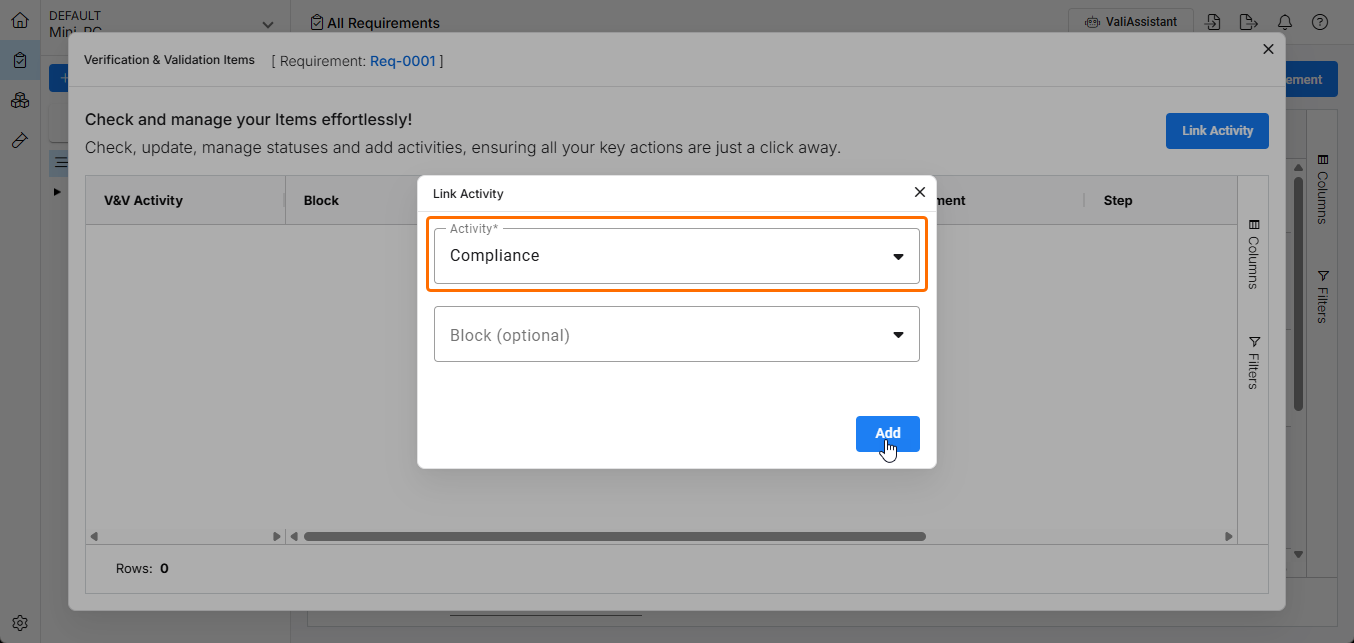Click the import file icon in top bar
The width and height of the screenshot is (1354, 643).
(1213, 22)
